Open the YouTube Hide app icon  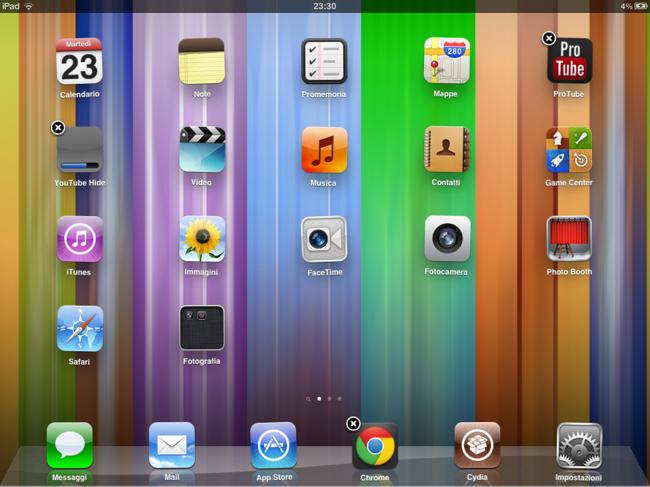pos(80,150)
